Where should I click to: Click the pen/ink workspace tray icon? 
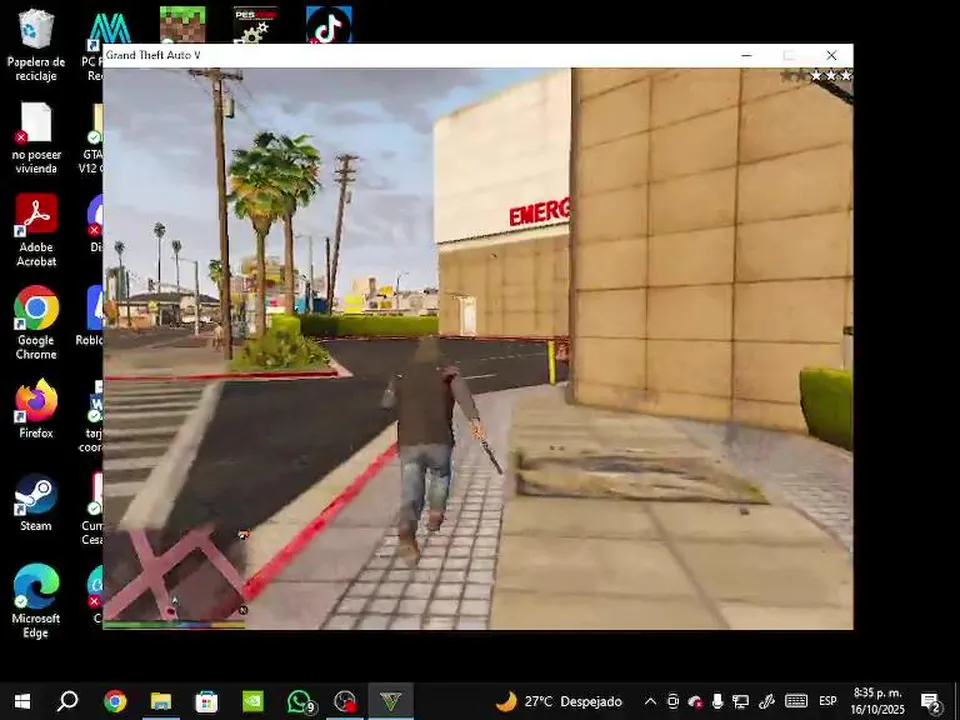click(767, 702)
